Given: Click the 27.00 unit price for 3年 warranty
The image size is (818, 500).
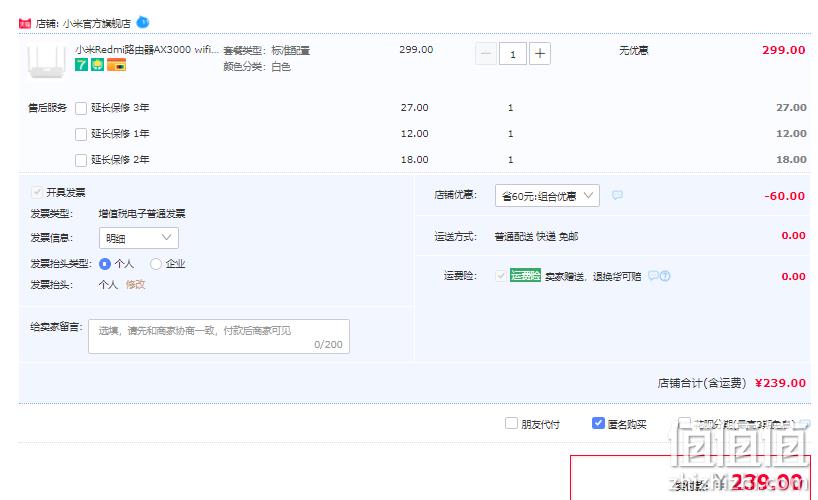Looking at the screenshot, I should [415, 108].
